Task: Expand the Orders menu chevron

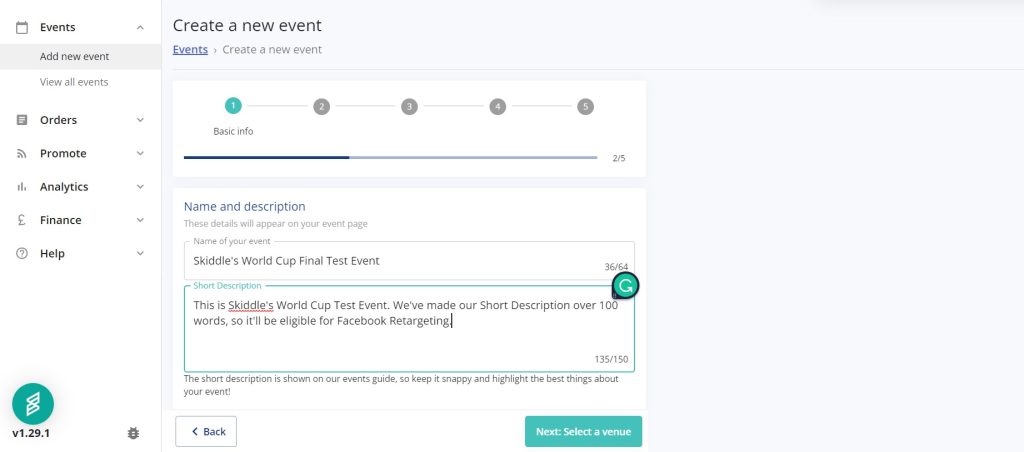Action: [140, 120]
